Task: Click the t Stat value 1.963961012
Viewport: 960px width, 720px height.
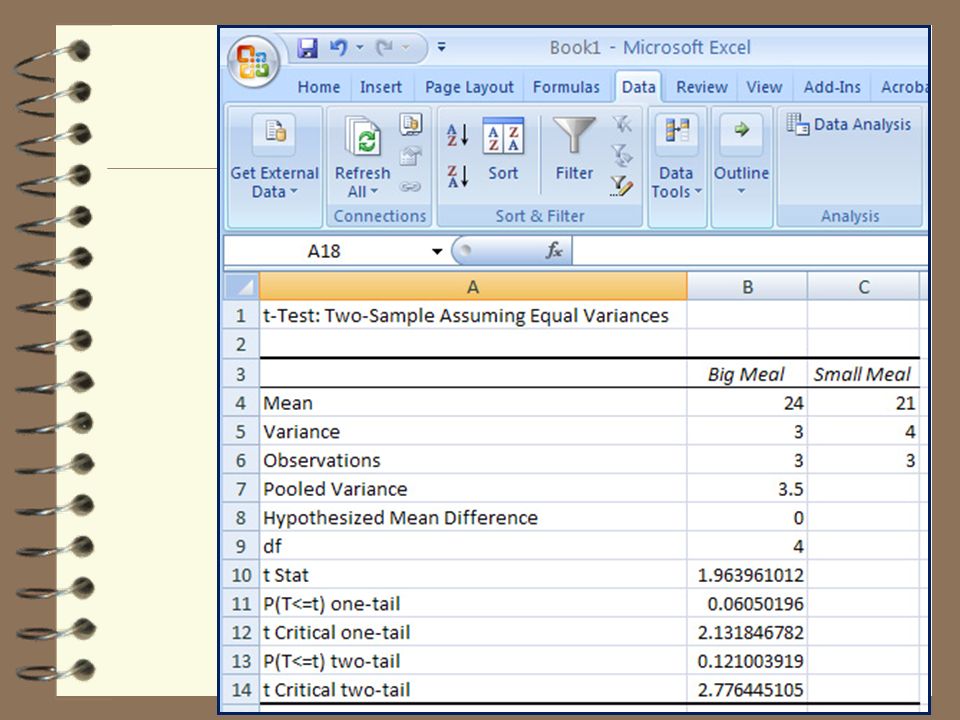Action: pyautogui.click(x=747, y=576)
